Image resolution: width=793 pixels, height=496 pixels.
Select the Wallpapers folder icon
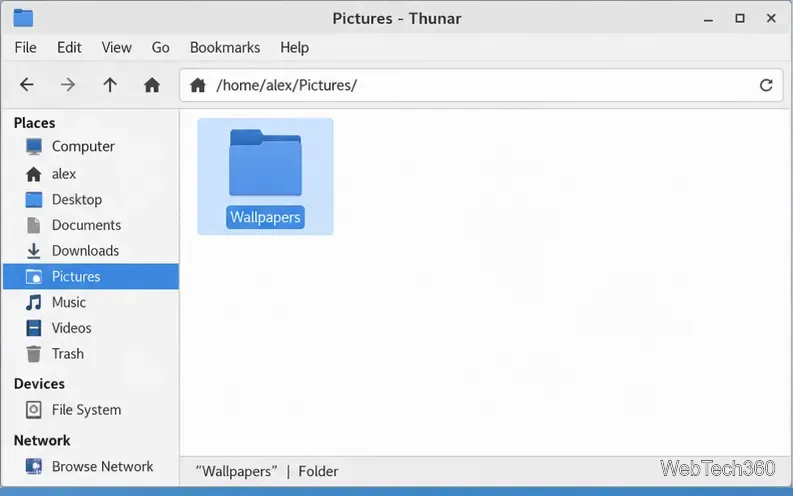[266, 162]
